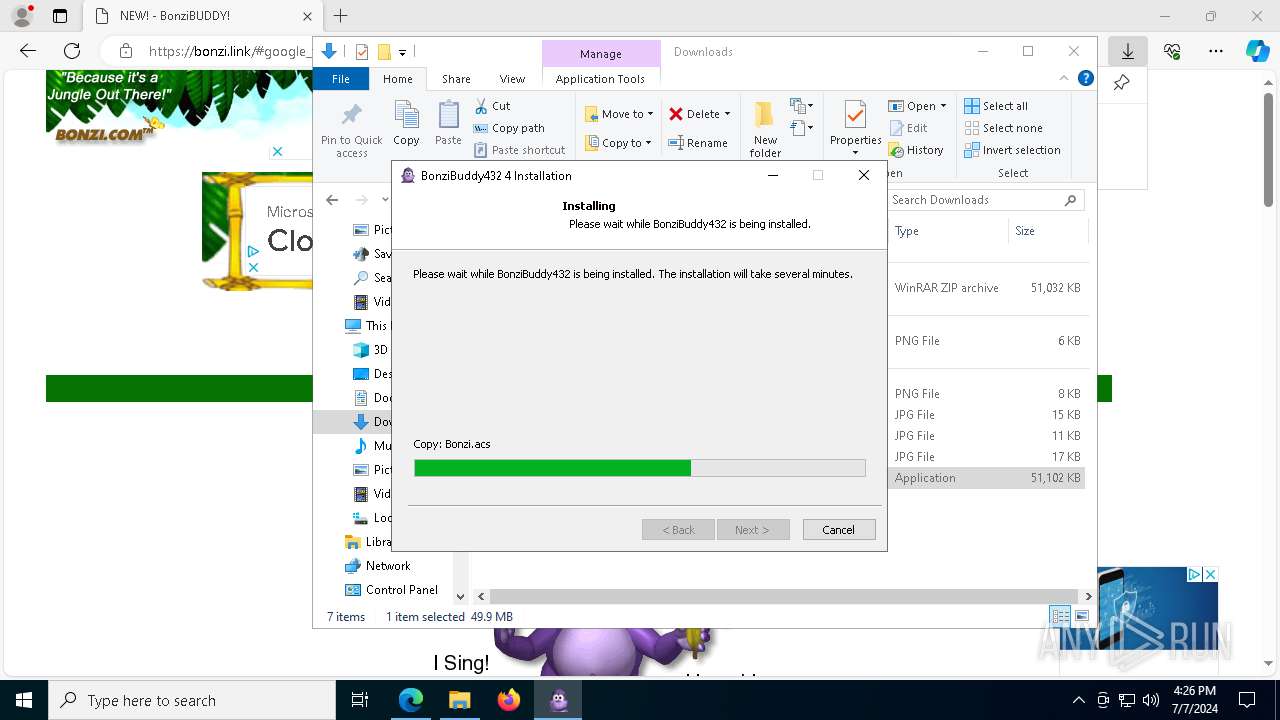
Task: Click the Manage contextual tab
Action: click(x=600, y=54)
